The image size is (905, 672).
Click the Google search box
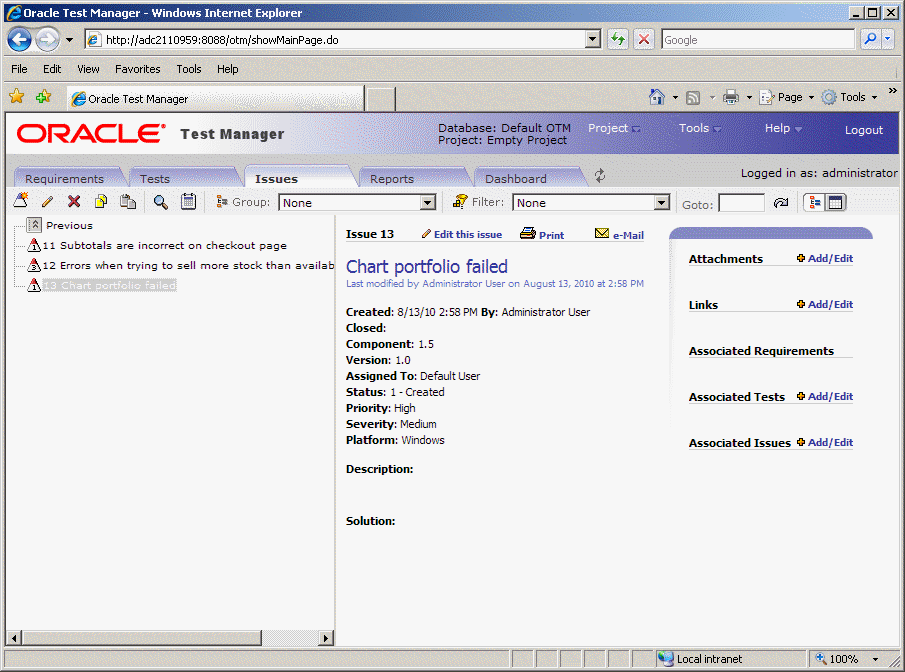pyautogui.click(x=758, y=39)
